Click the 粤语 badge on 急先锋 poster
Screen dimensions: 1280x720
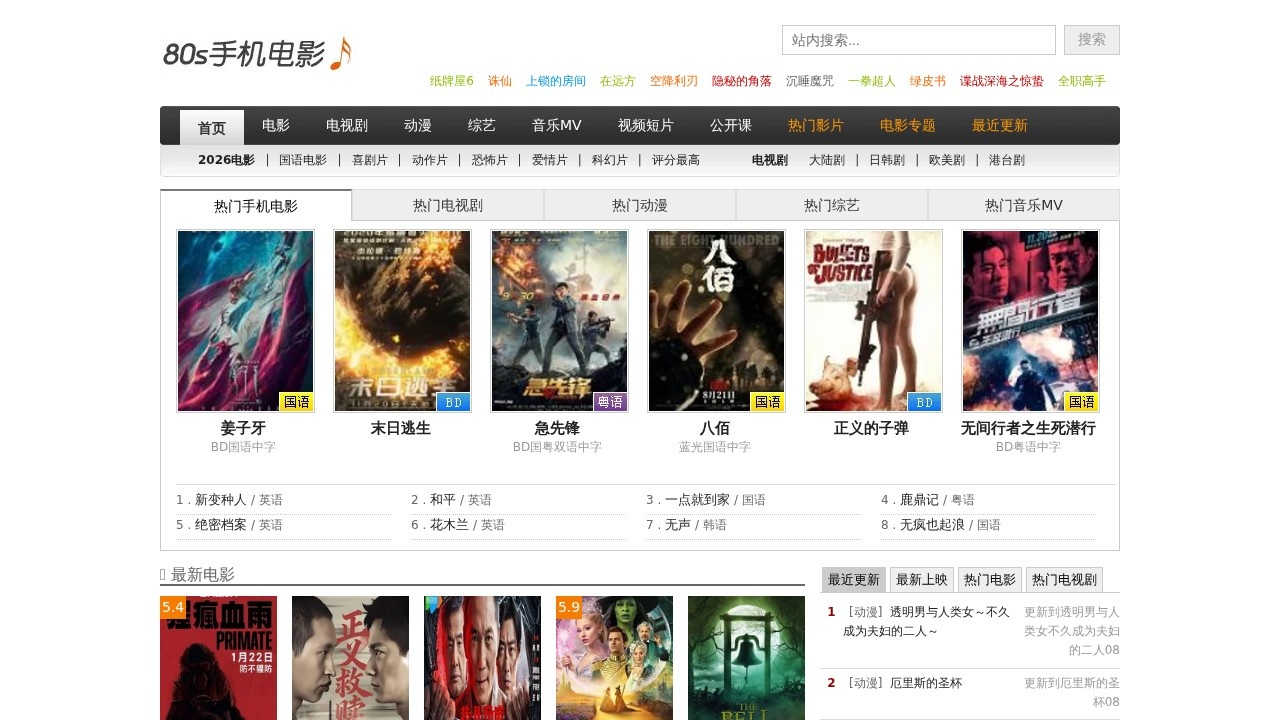click(611, 402)
